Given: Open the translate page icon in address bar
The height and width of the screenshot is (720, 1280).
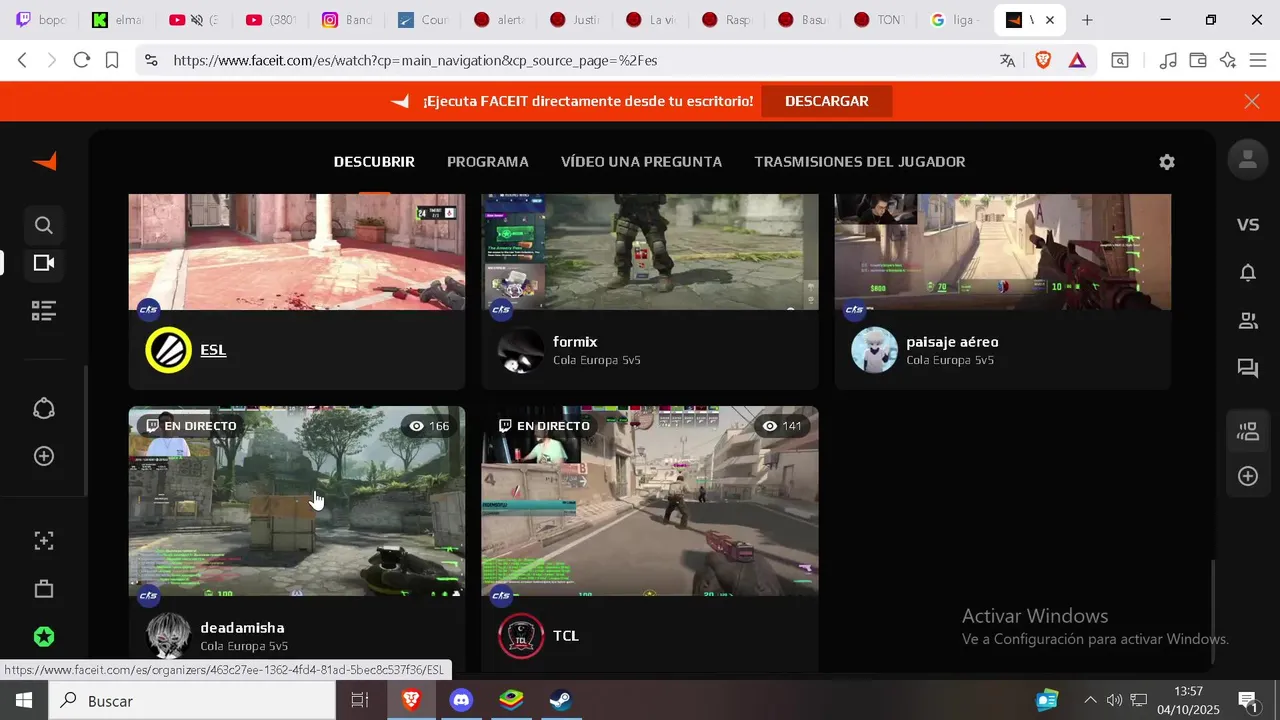Looking at the screenshot, I should point(1007,60).
